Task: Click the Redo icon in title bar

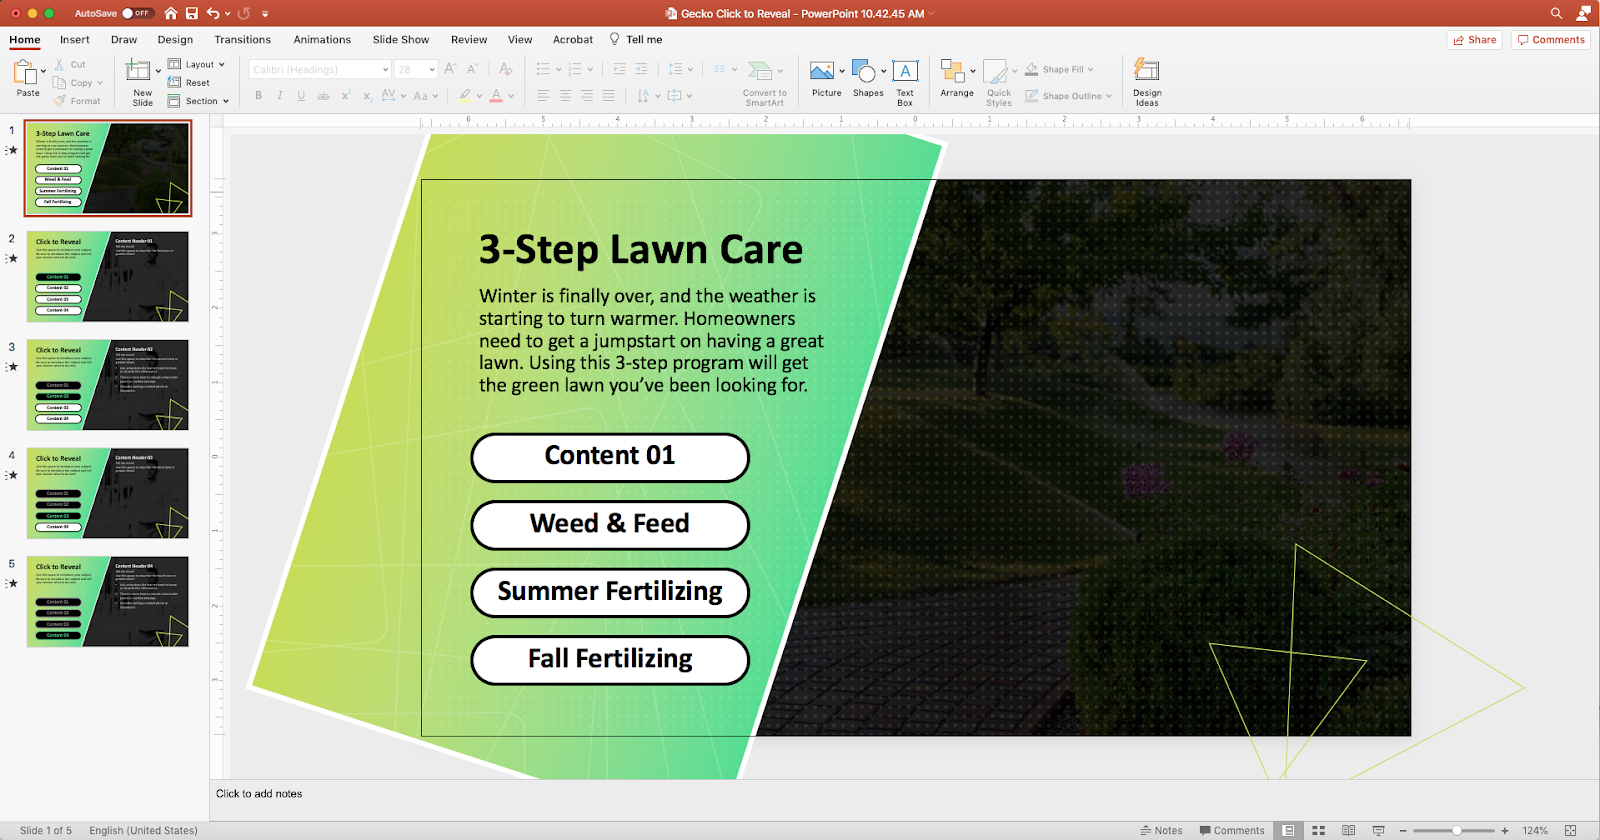Action: tap(244, 13)
